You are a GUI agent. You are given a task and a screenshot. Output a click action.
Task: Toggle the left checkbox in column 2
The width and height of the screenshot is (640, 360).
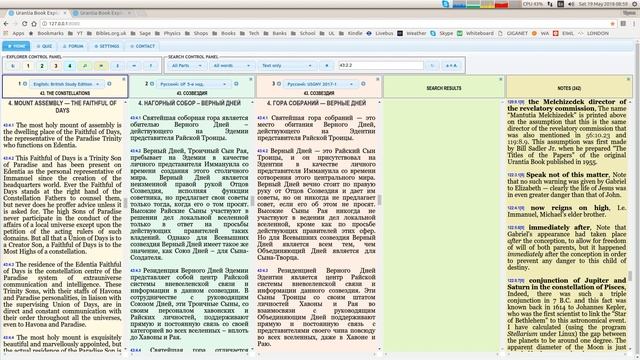151,84
